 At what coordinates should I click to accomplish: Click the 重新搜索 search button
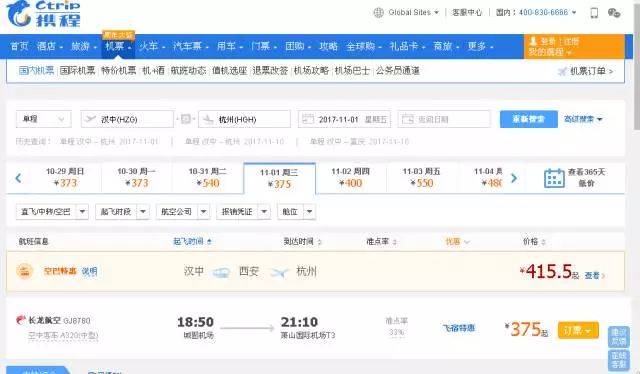coord(529,119)
